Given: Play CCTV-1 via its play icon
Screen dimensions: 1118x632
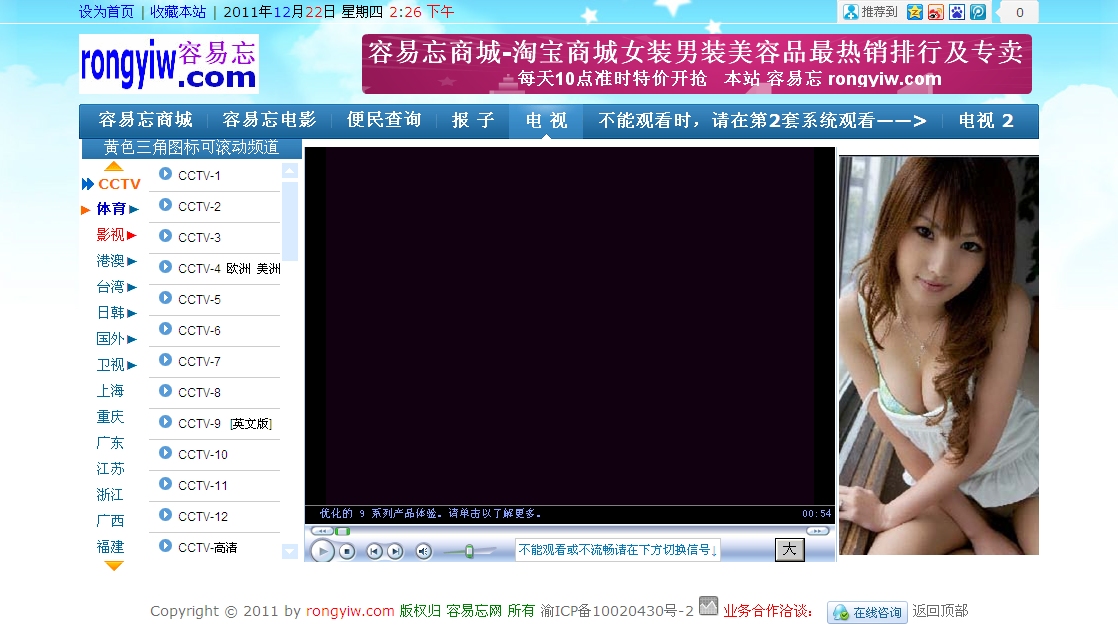Looking at the screenshot, I should [x=165, y=174].
